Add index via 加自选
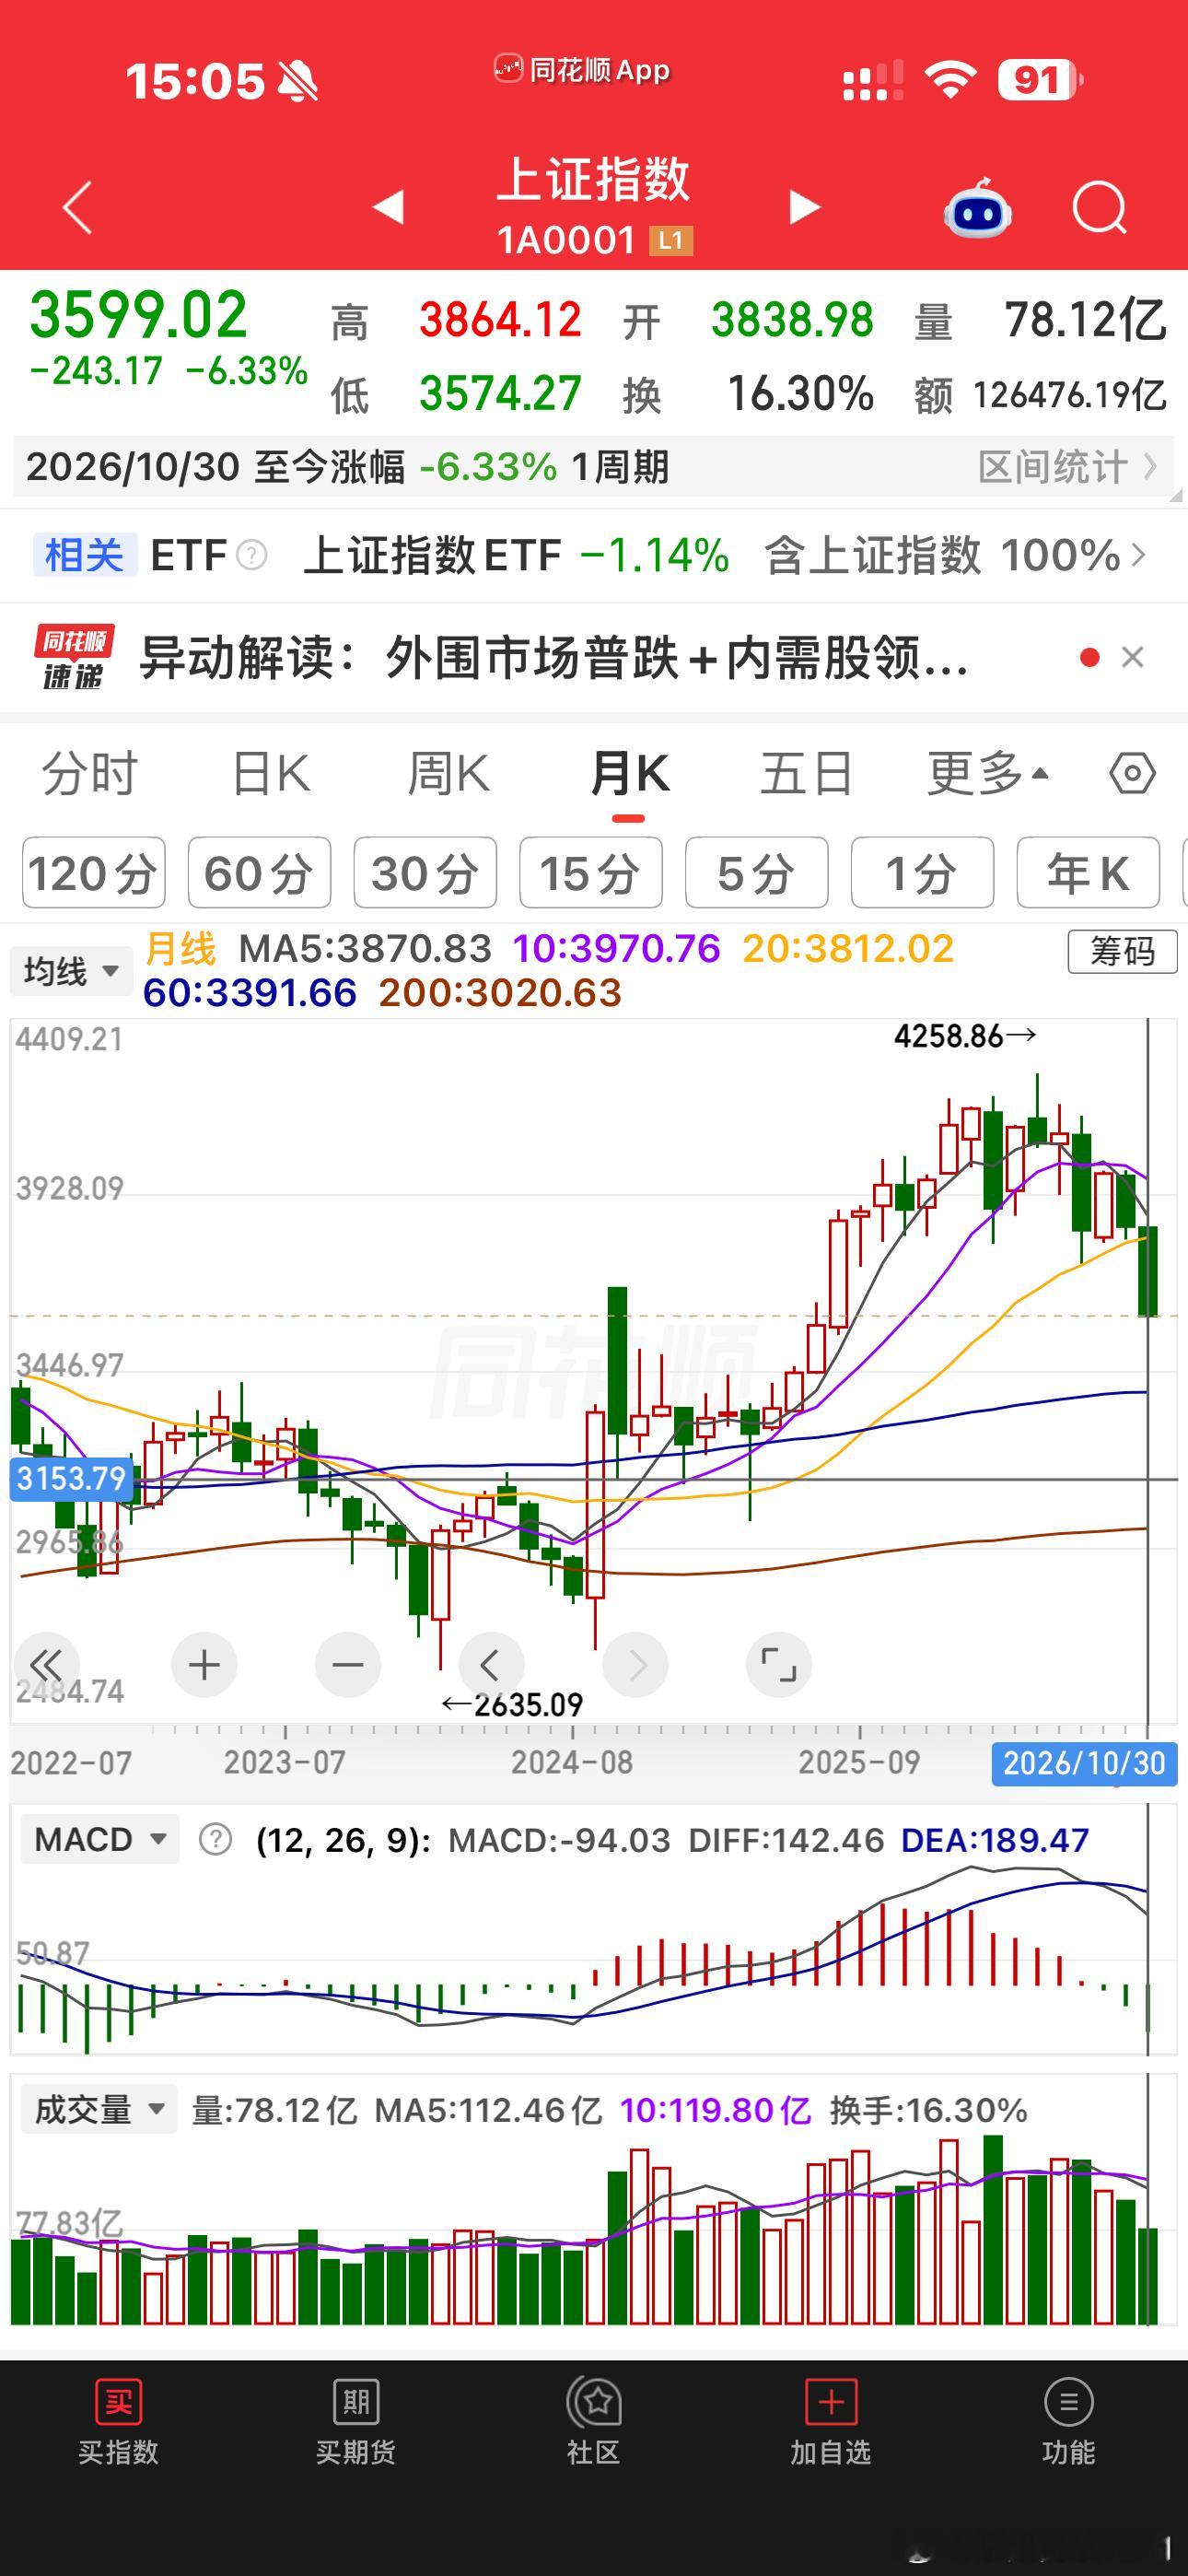Screen dimensions: 1188x2576 tap(831, 2422)
